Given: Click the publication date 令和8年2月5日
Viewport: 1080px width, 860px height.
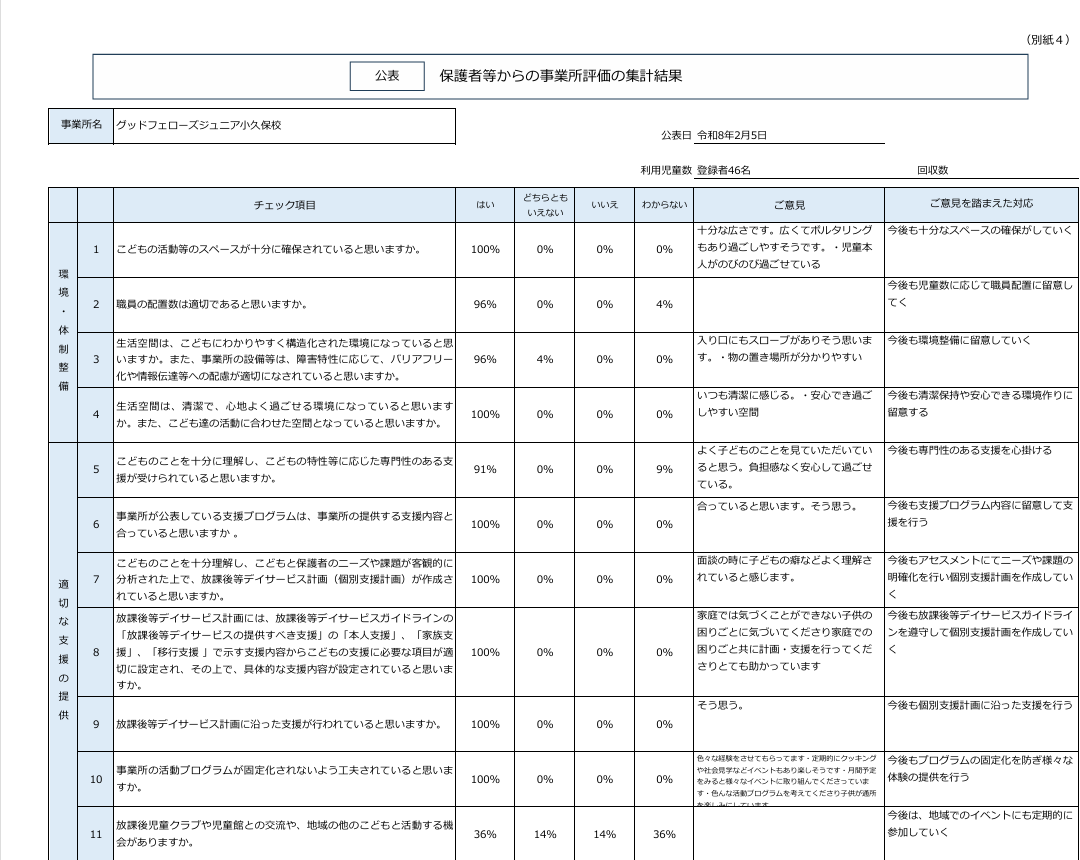Looking at the screenshot, I should click(x=737, y=135).
